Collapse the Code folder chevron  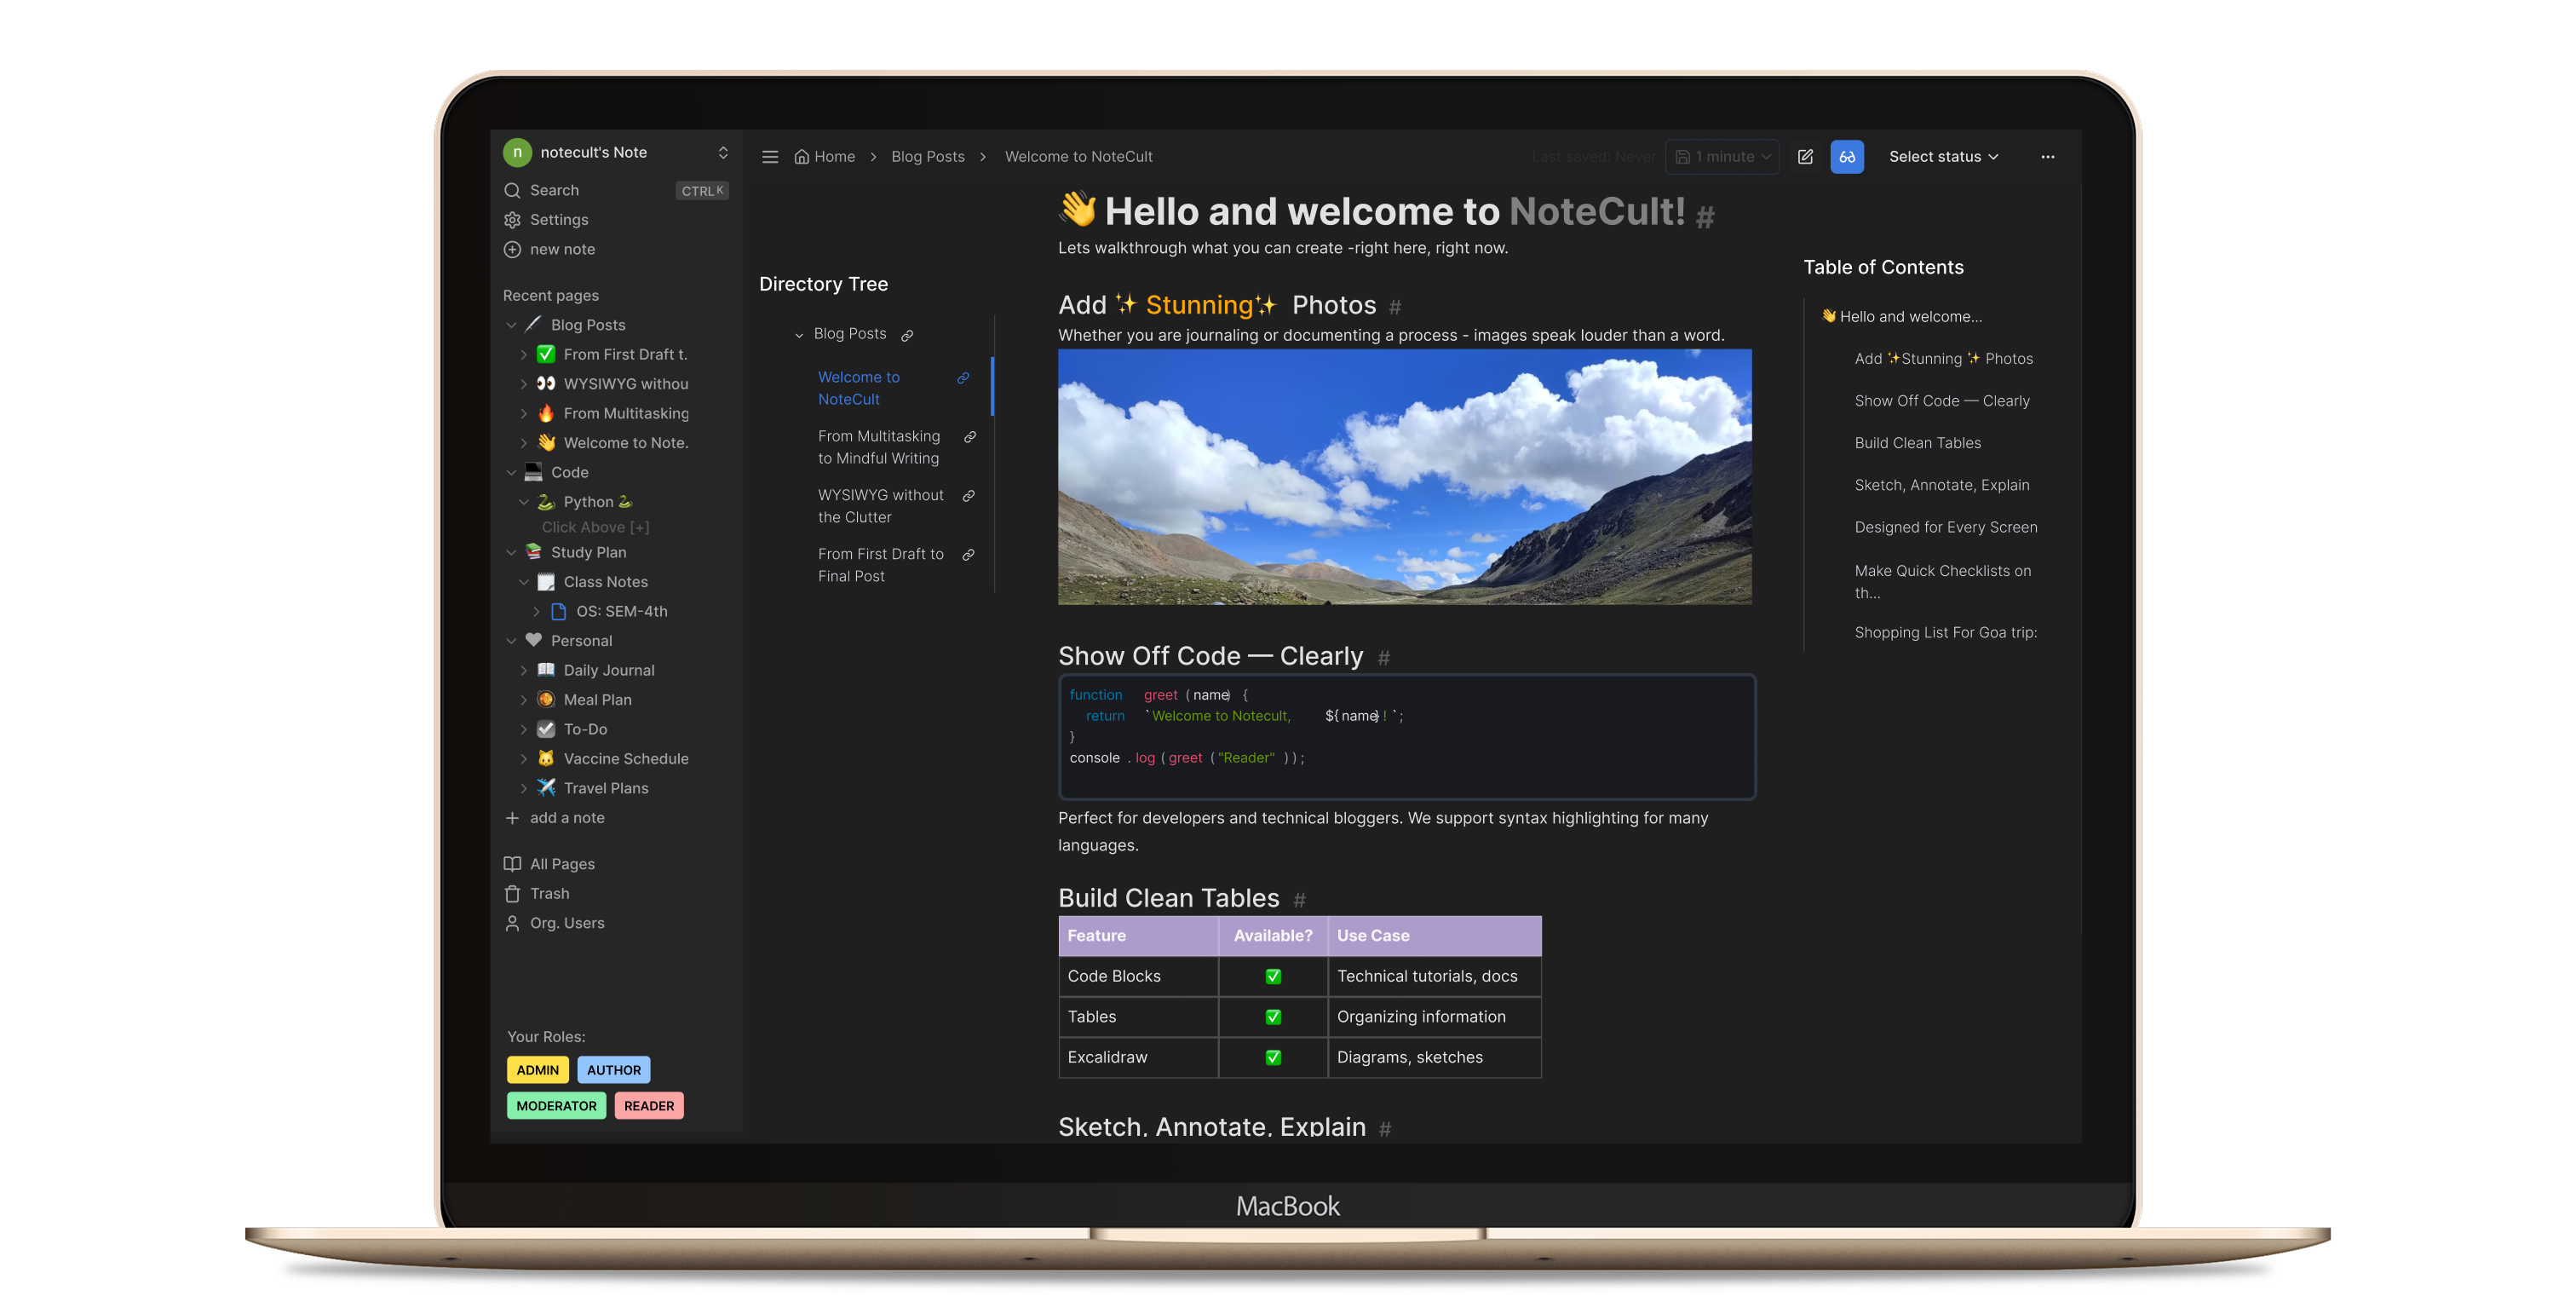[511, 472]
